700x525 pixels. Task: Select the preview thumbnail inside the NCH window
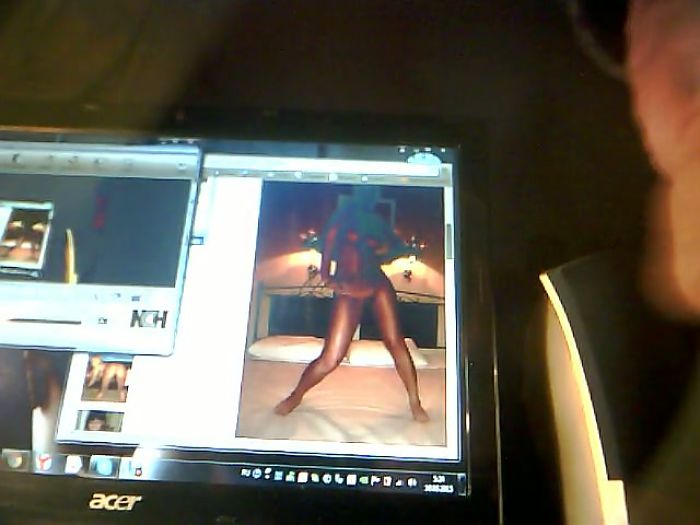pyautogui.click(x=25, y=234)
